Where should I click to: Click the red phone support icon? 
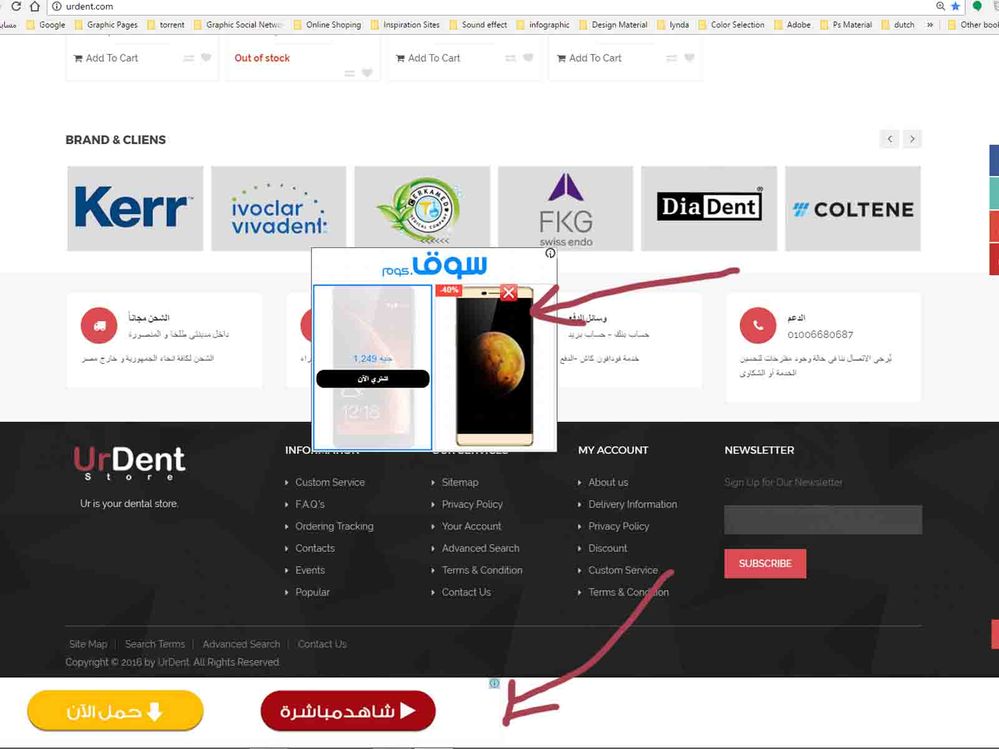[x=757, y=325]
